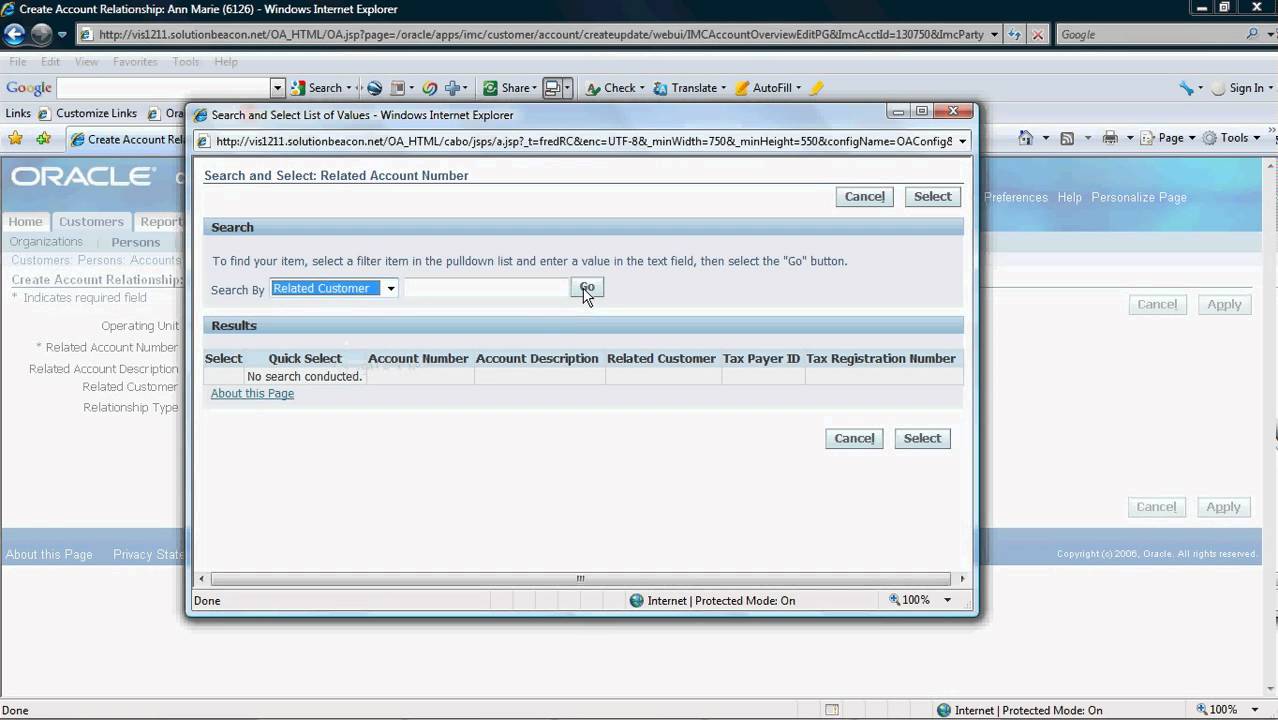The image size is (1278, 720).
Task: Open the recent pages dropdown arrow
Action: 62,34
